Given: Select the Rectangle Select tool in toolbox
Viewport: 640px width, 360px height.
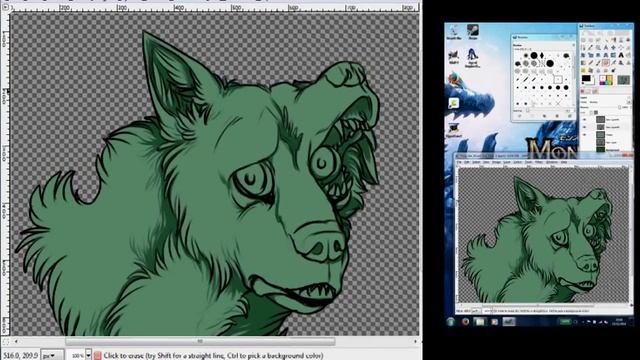Looking at the screenshot, I should point(583,40).
